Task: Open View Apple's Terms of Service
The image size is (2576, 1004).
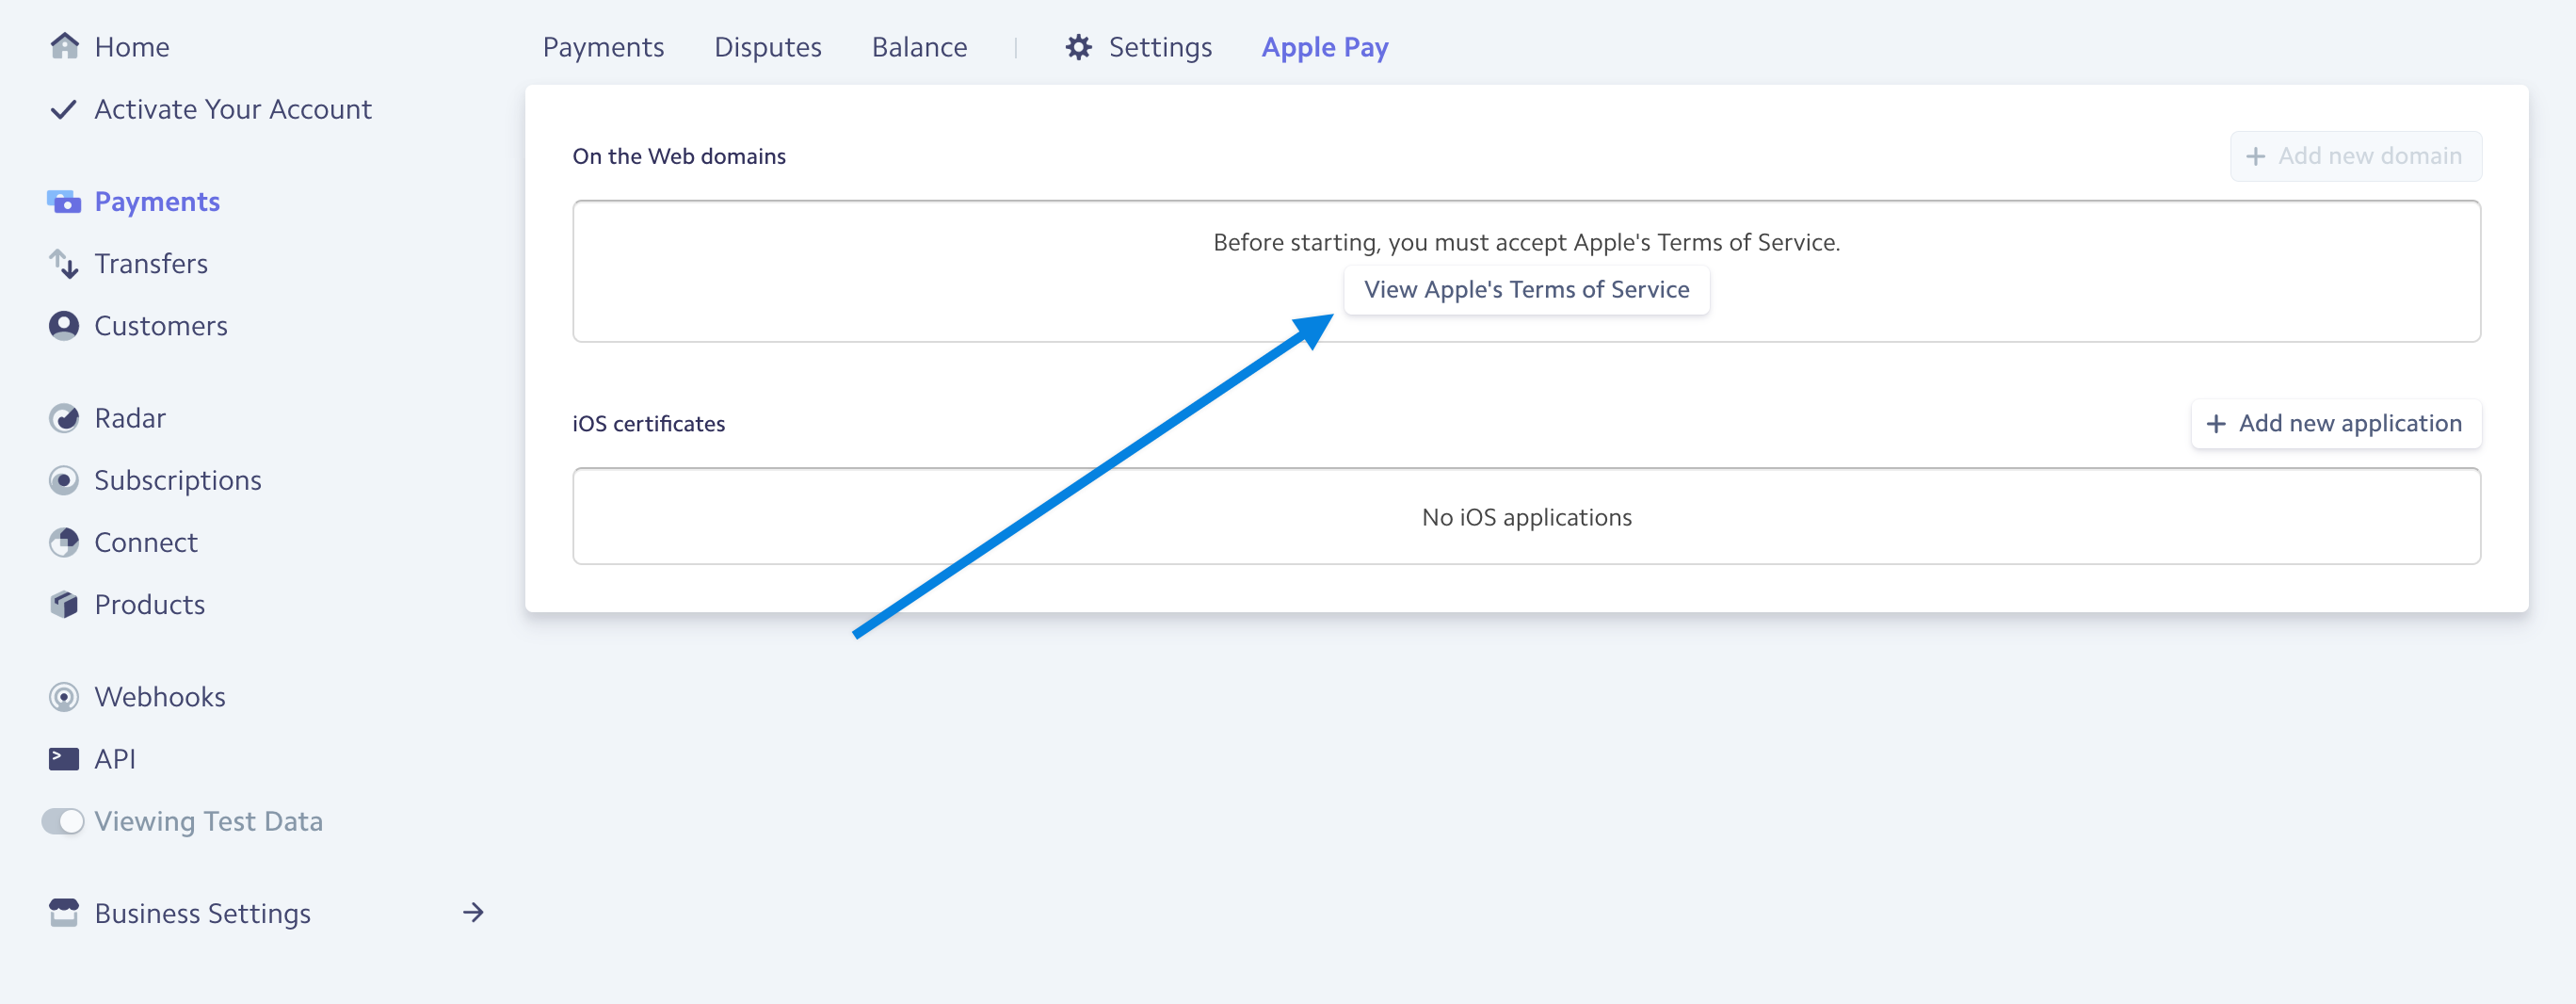Action: point(1526,290)
